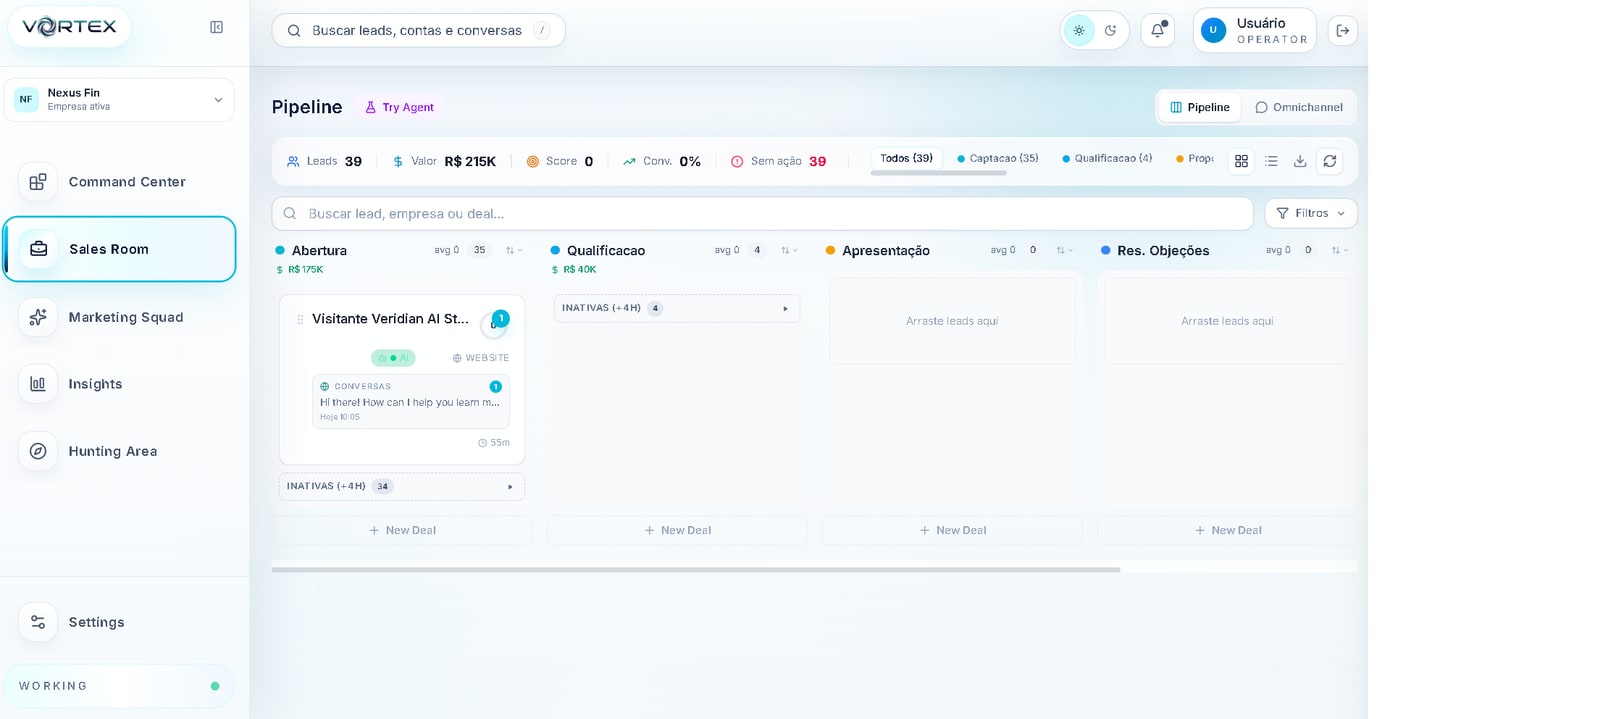1600x719 pixels.
Task: Collapse the sidebar panel icon
Action: point(216,27)
